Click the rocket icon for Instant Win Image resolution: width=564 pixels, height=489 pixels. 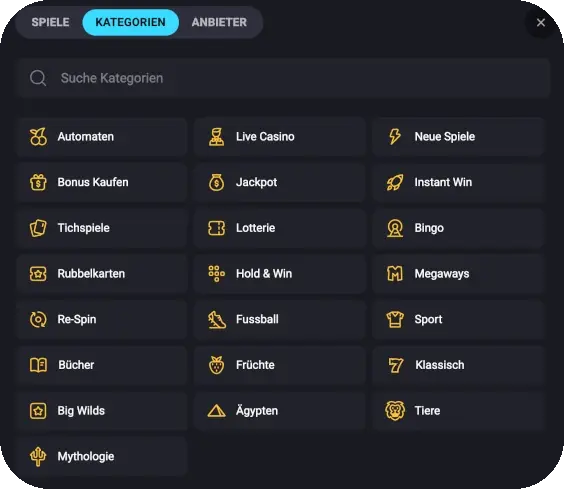pyautogui.click(x=395, y=182)
